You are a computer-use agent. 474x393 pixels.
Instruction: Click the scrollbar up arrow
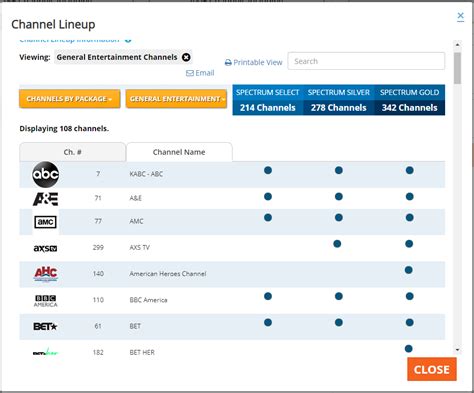[x=458, y=44]
